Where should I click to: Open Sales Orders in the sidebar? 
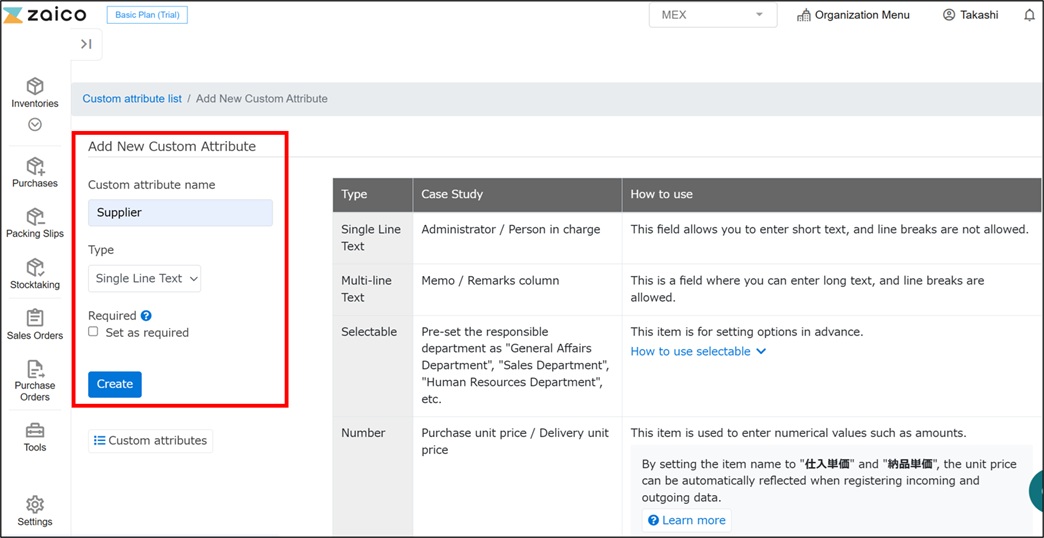[x=35, y=325]
